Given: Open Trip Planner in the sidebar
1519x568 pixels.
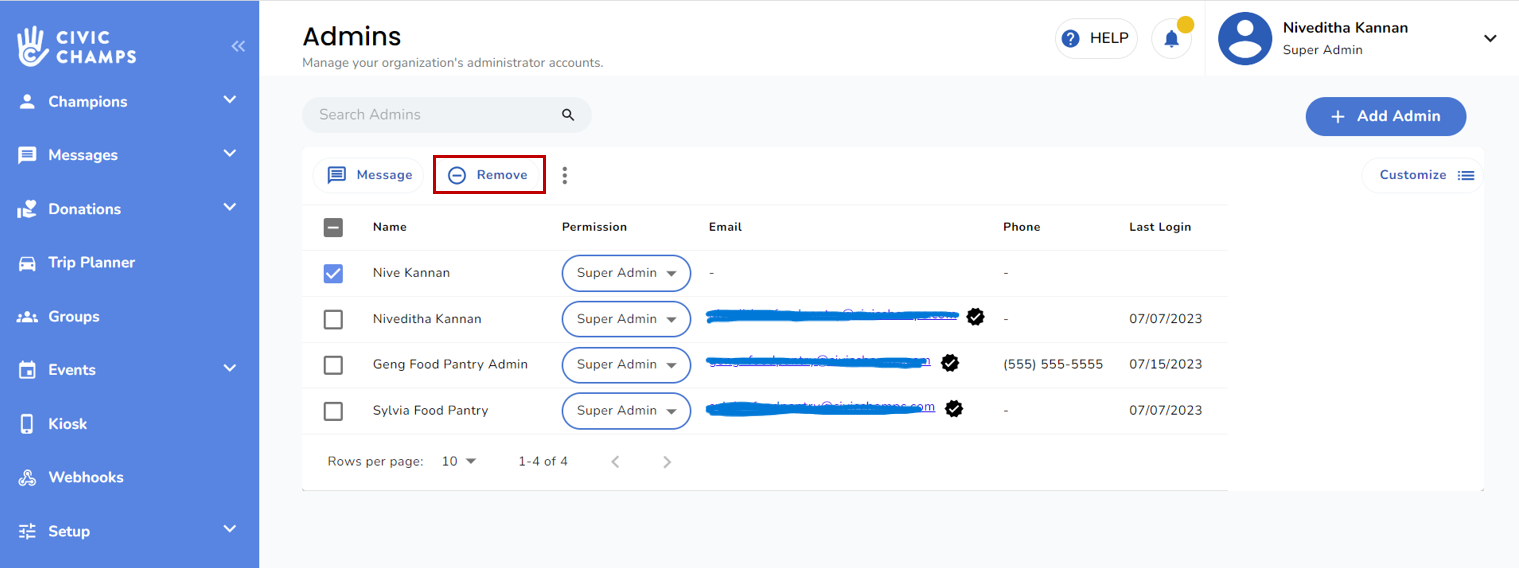Looking at the screenshot, I should (x=91, y=263).
